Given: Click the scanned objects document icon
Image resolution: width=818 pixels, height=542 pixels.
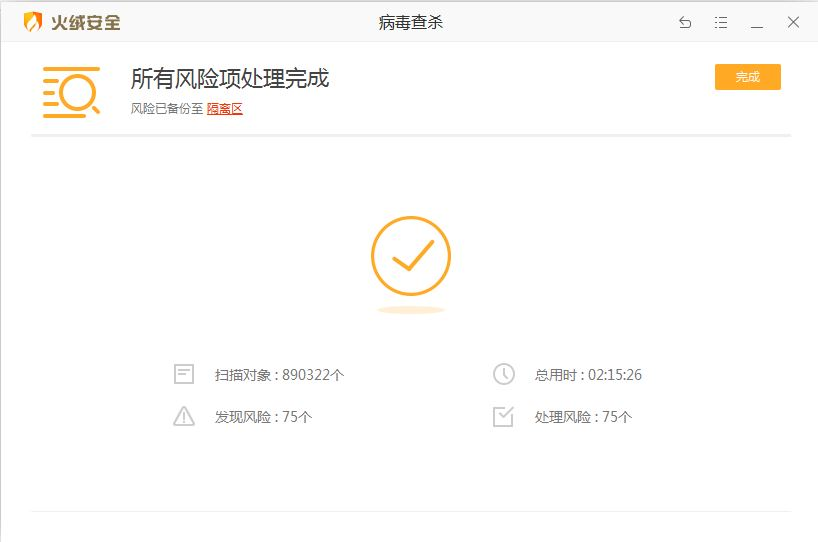Looking at the screenshot, I should [x=184, y=375].
